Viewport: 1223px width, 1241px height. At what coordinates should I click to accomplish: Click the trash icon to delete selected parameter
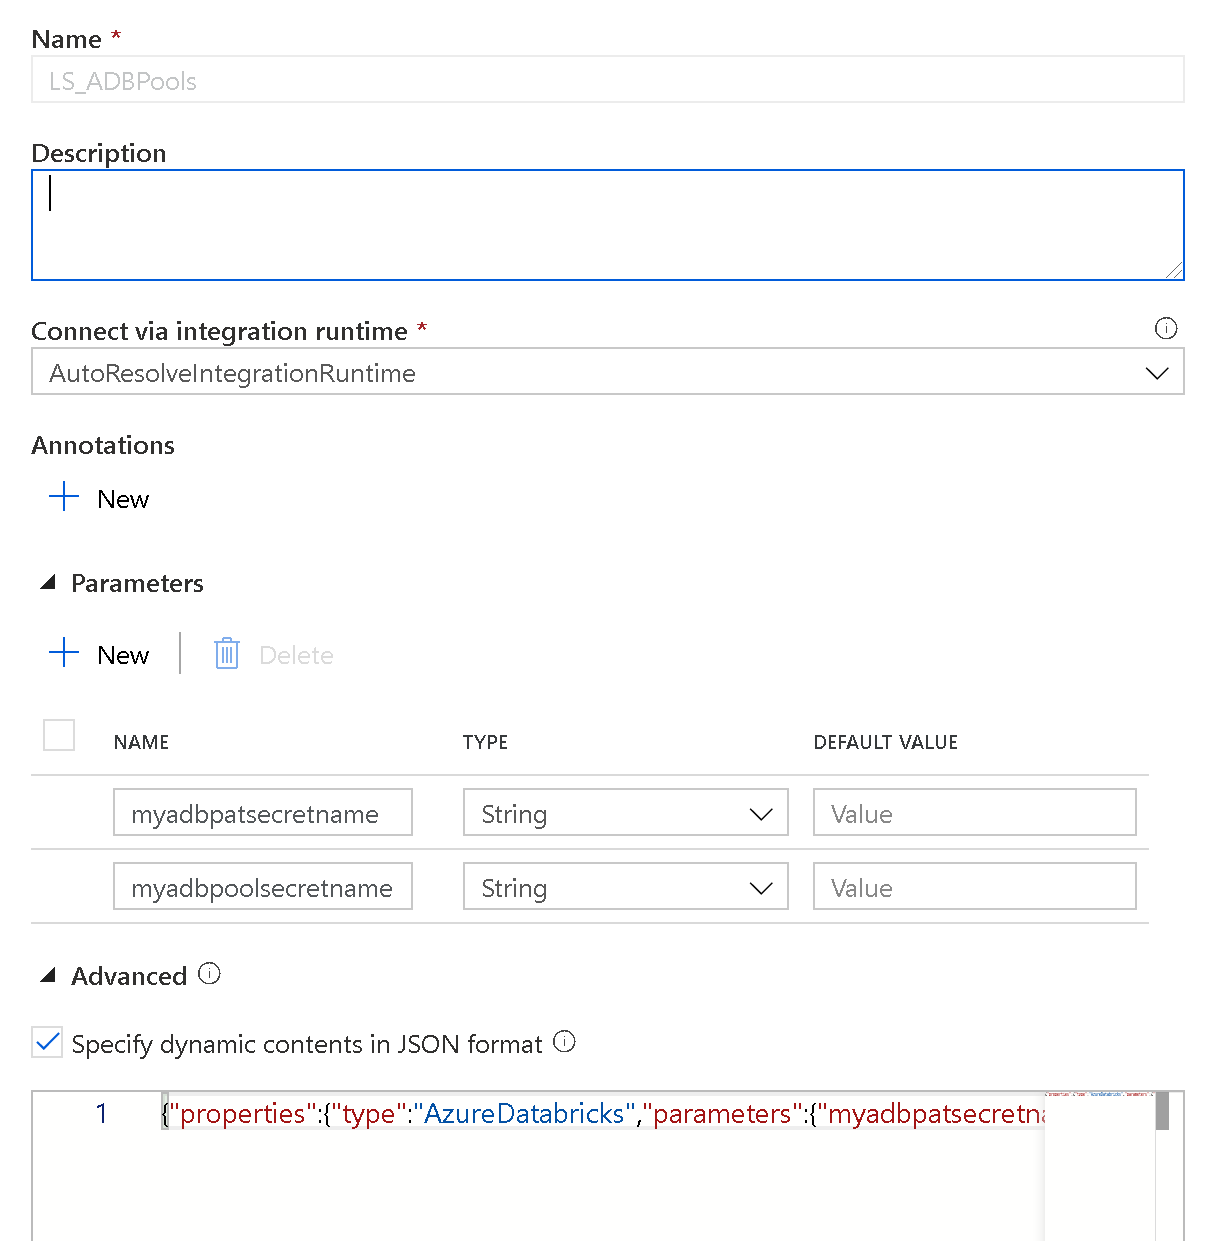(x=226, y=653)
